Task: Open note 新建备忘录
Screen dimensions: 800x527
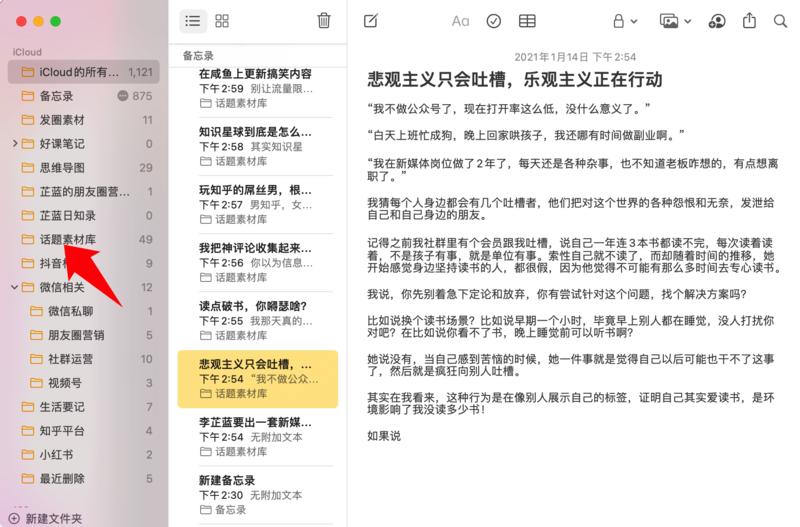Action: coord(258,495)
